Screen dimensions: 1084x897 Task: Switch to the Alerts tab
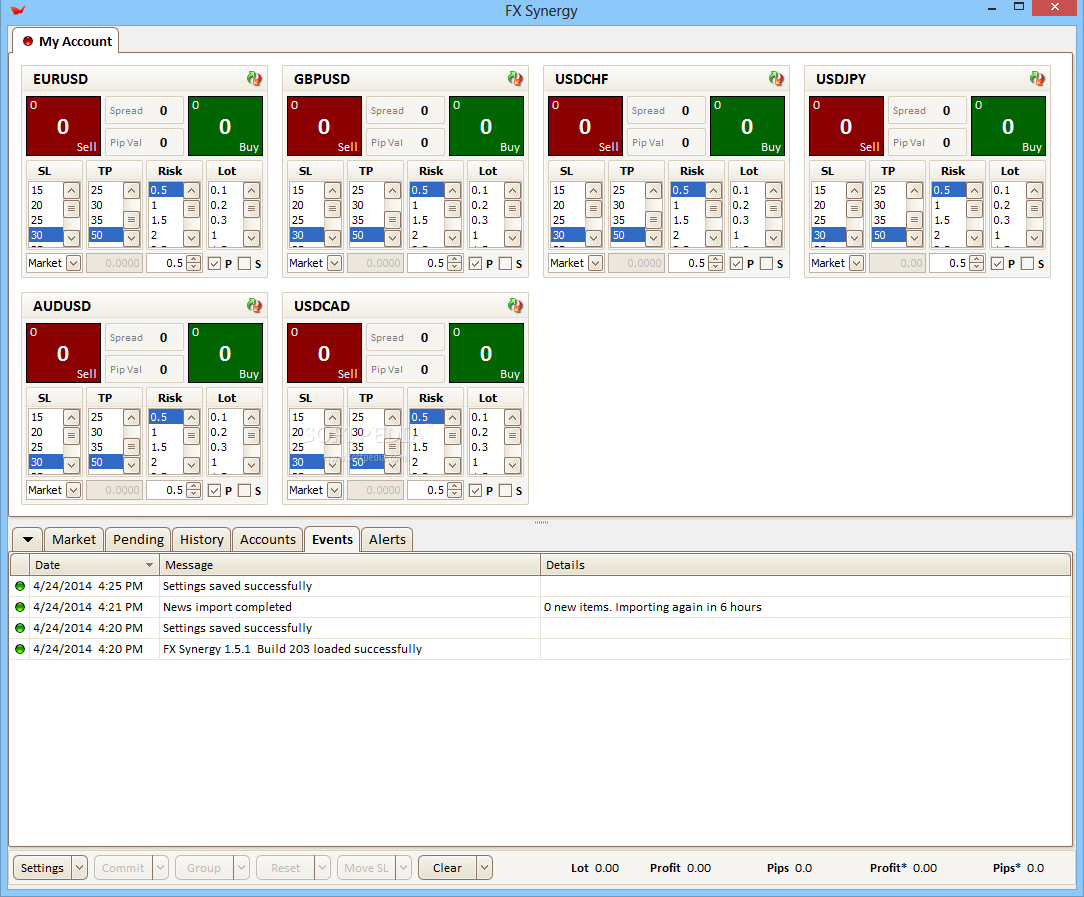pyautogui.click(x=387, y=540)
